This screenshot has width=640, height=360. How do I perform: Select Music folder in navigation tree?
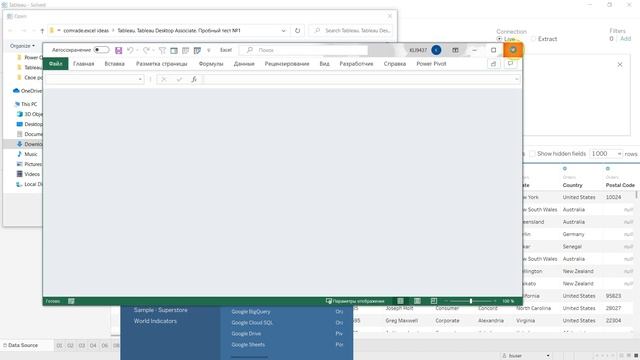(27, 154)
